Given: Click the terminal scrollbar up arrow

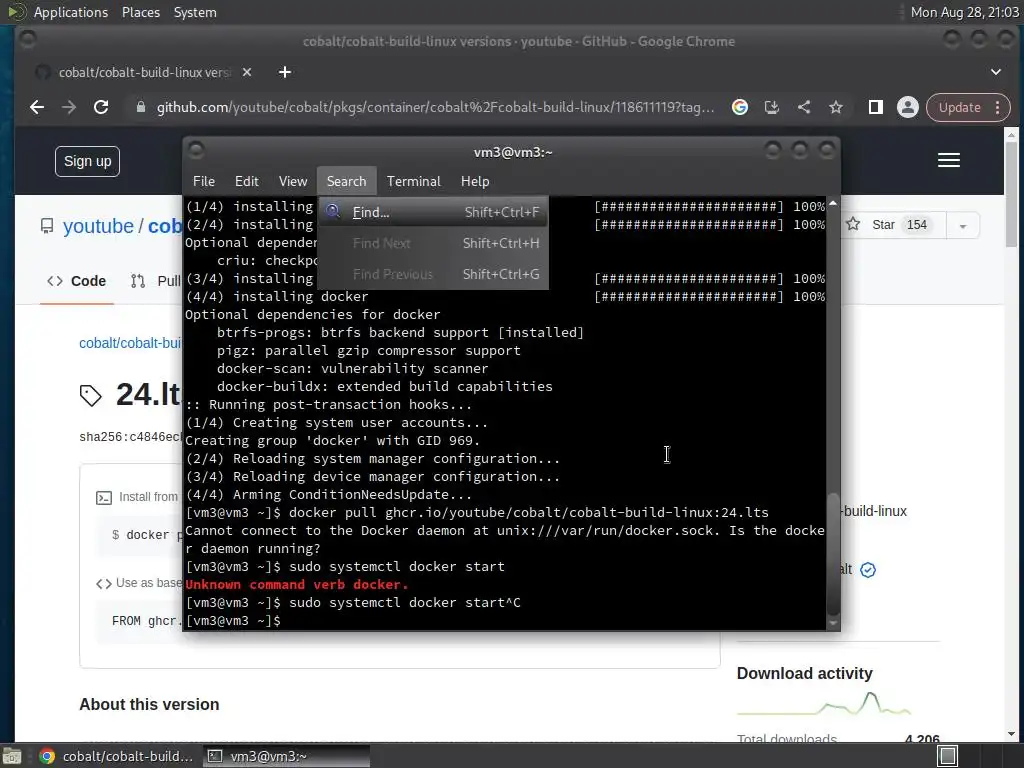Looking at the screenshot, I should pos(833,203).
